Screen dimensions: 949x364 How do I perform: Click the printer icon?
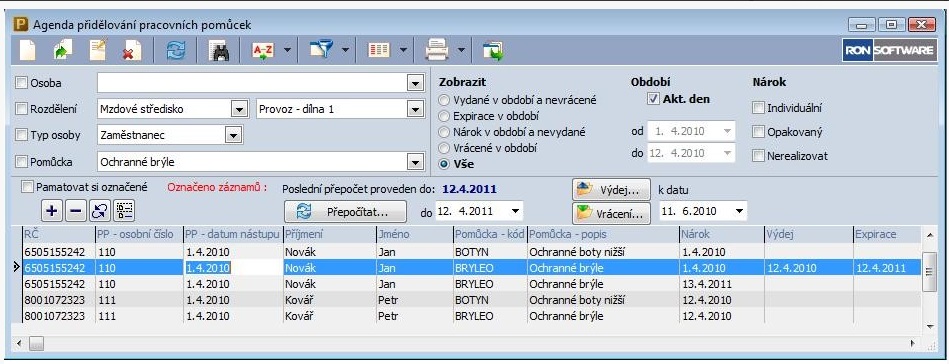[436, 51]
